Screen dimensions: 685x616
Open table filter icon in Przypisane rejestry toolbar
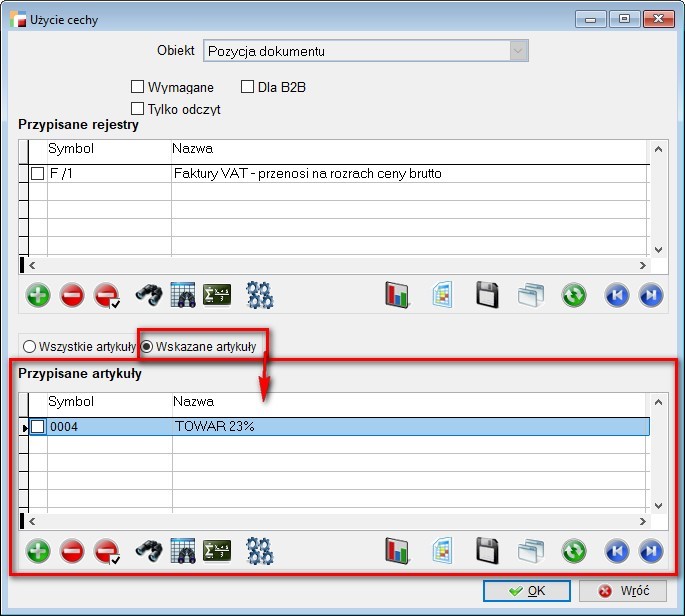183,295
